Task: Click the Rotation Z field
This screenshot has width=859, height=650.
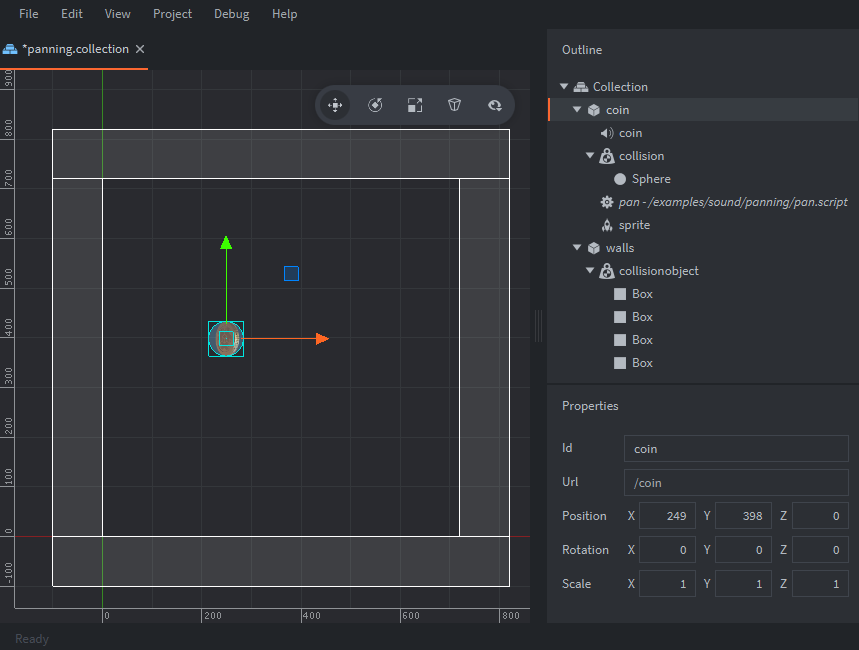Action: 820,550
